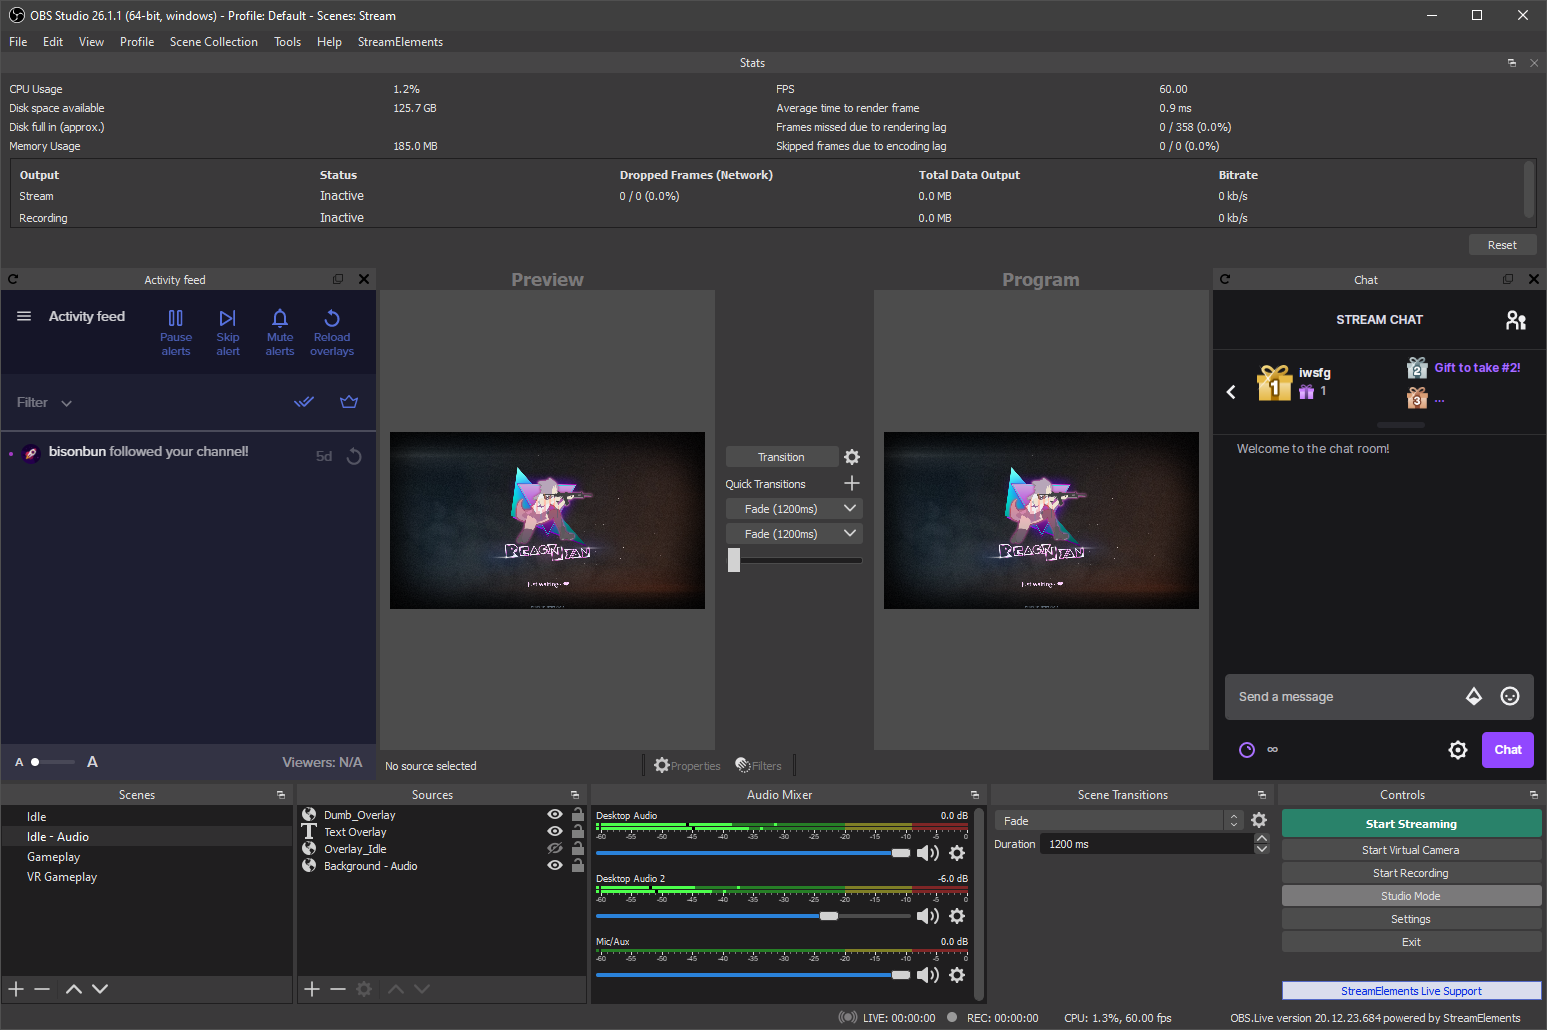Remove selected scene with minus icon
This screenshot has width=1547, height=1030.
tap(42, 989)
